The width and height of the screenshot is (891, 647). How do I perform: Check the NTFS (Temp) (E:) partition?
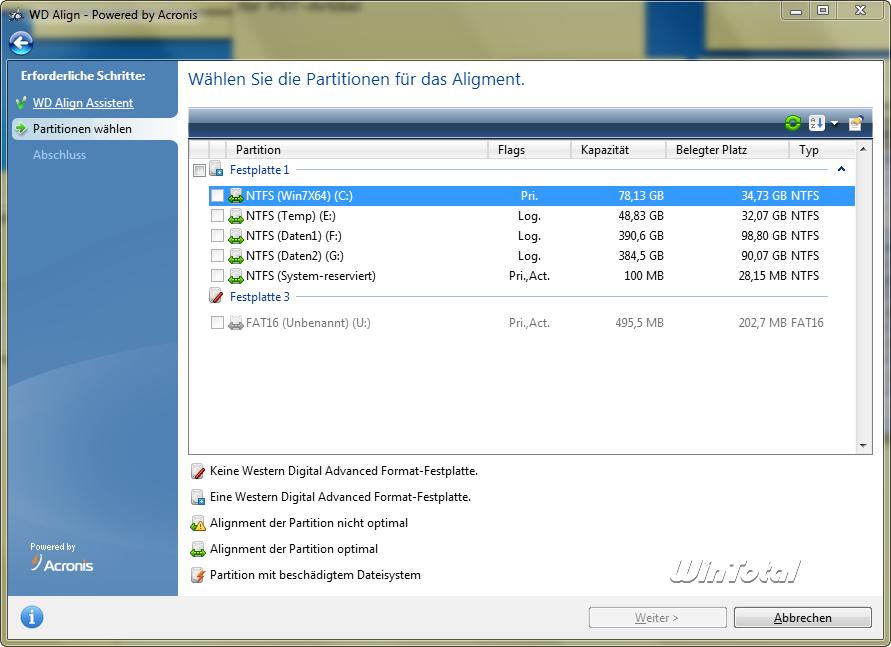pos(217,216)
